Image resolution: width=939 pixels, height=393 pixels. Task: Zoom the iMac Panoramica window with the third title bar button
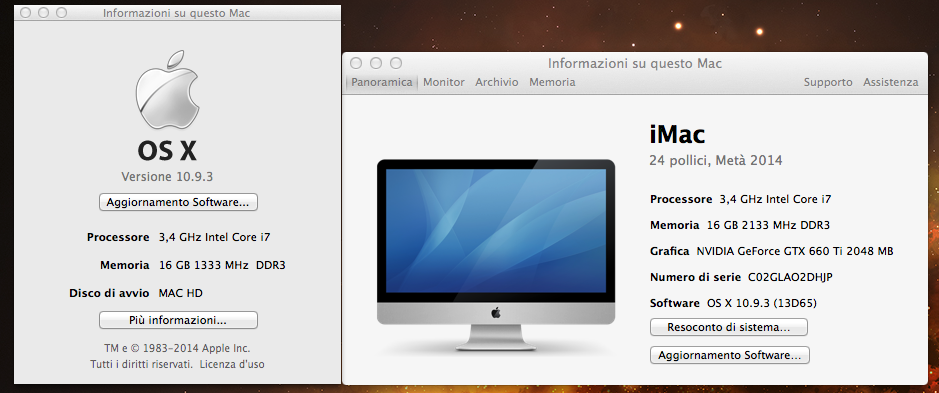[396, 63]
